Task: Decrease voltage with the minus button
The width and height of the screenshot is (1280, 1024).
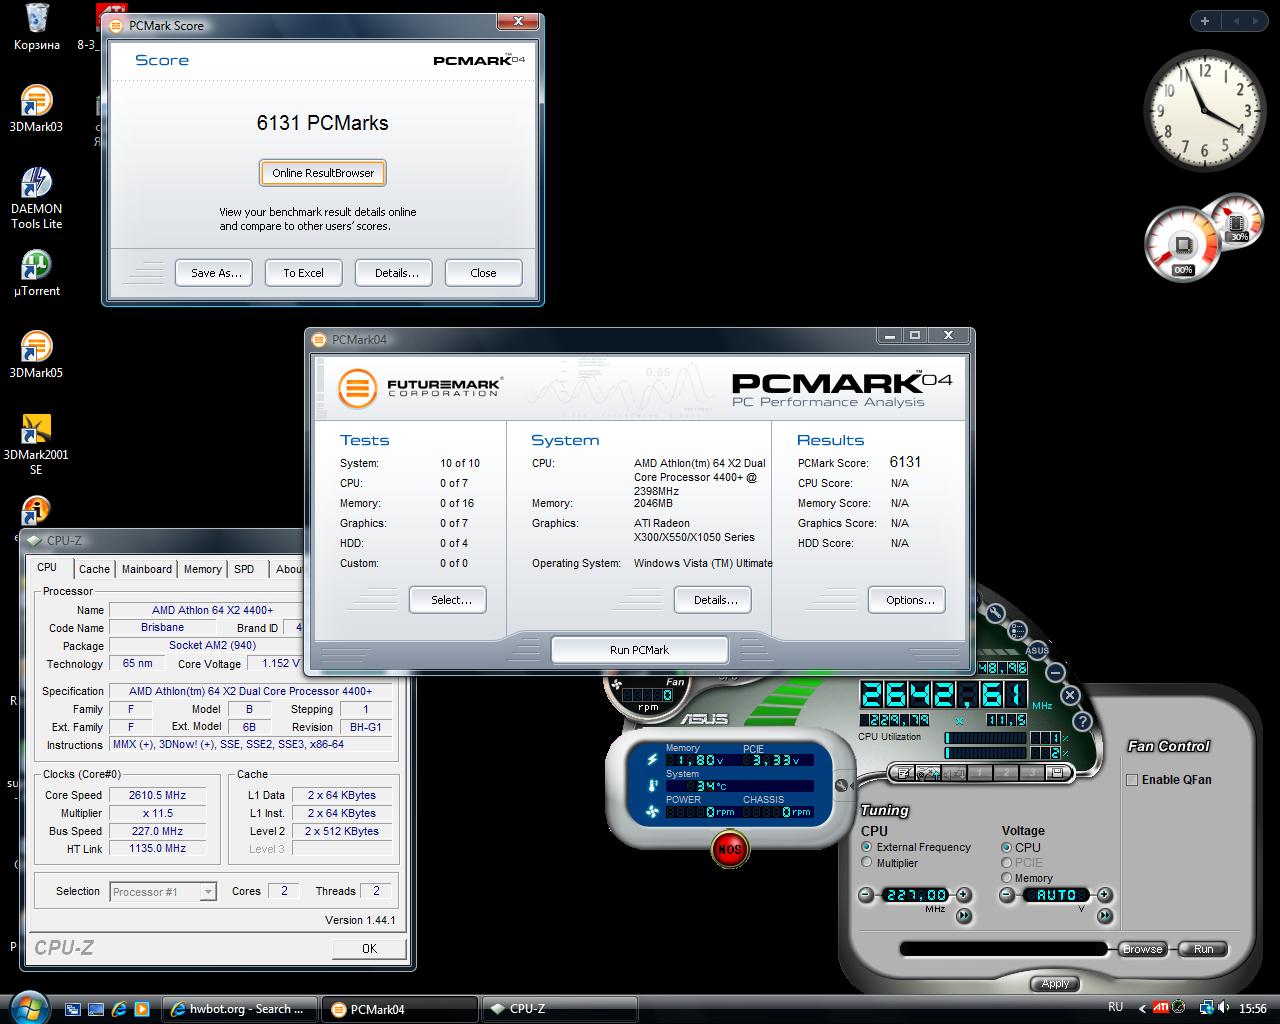Action: click(1007, 895)
